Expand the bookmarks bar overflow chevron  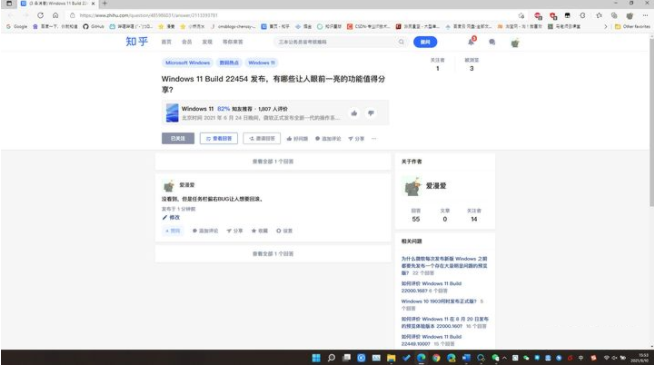click(606, 26)
